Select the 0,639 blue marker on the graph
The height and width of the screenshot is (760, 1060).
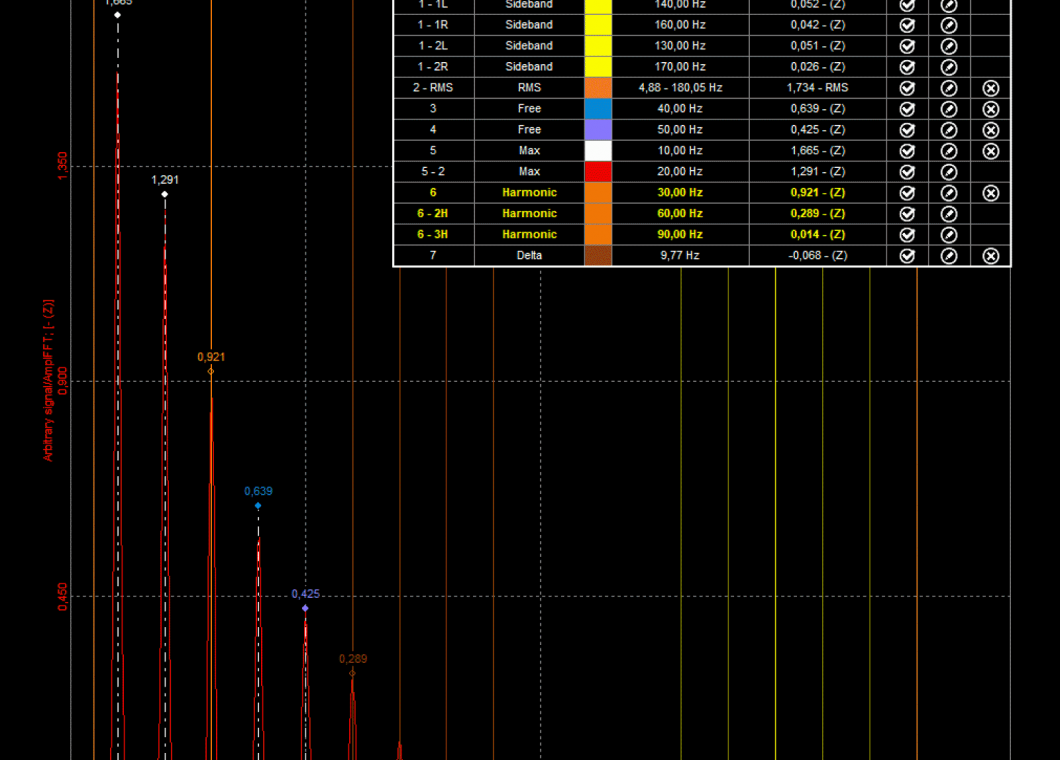(258, 506)
